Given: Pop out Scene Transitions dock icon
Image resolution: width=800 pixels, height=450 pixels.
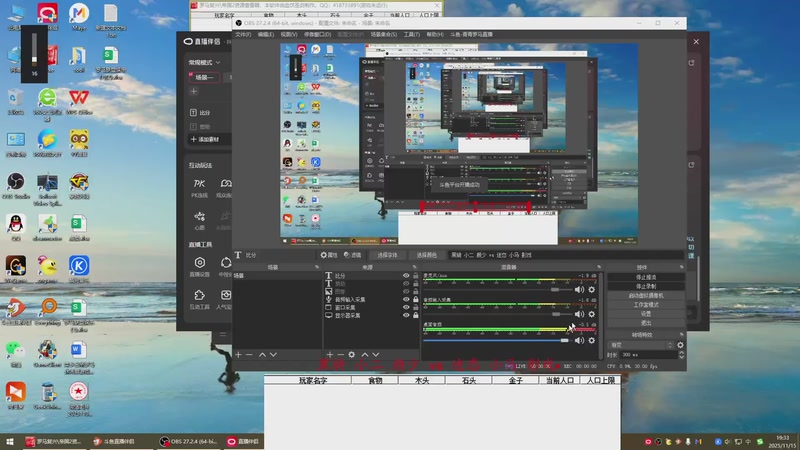Looking at the screenshot, I should pos(682,335).
